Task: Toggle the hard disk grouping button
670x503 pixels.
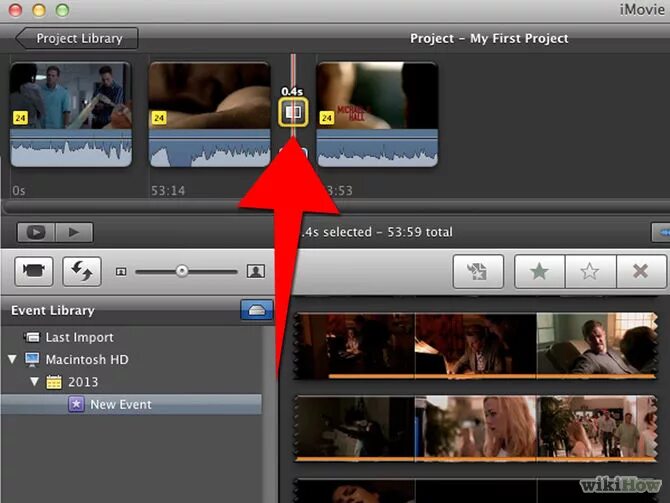Action: [x=257, y=310]
